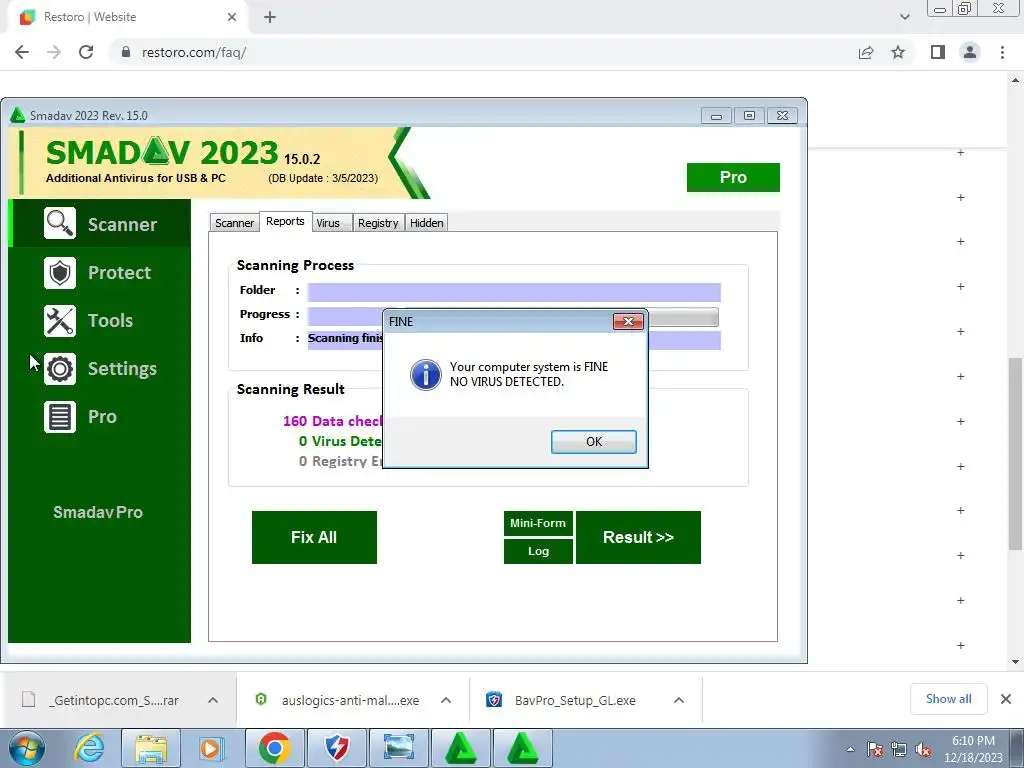Click the Mini-Form button
Viewport: 1024px width, 768px height.
(538, 523)
